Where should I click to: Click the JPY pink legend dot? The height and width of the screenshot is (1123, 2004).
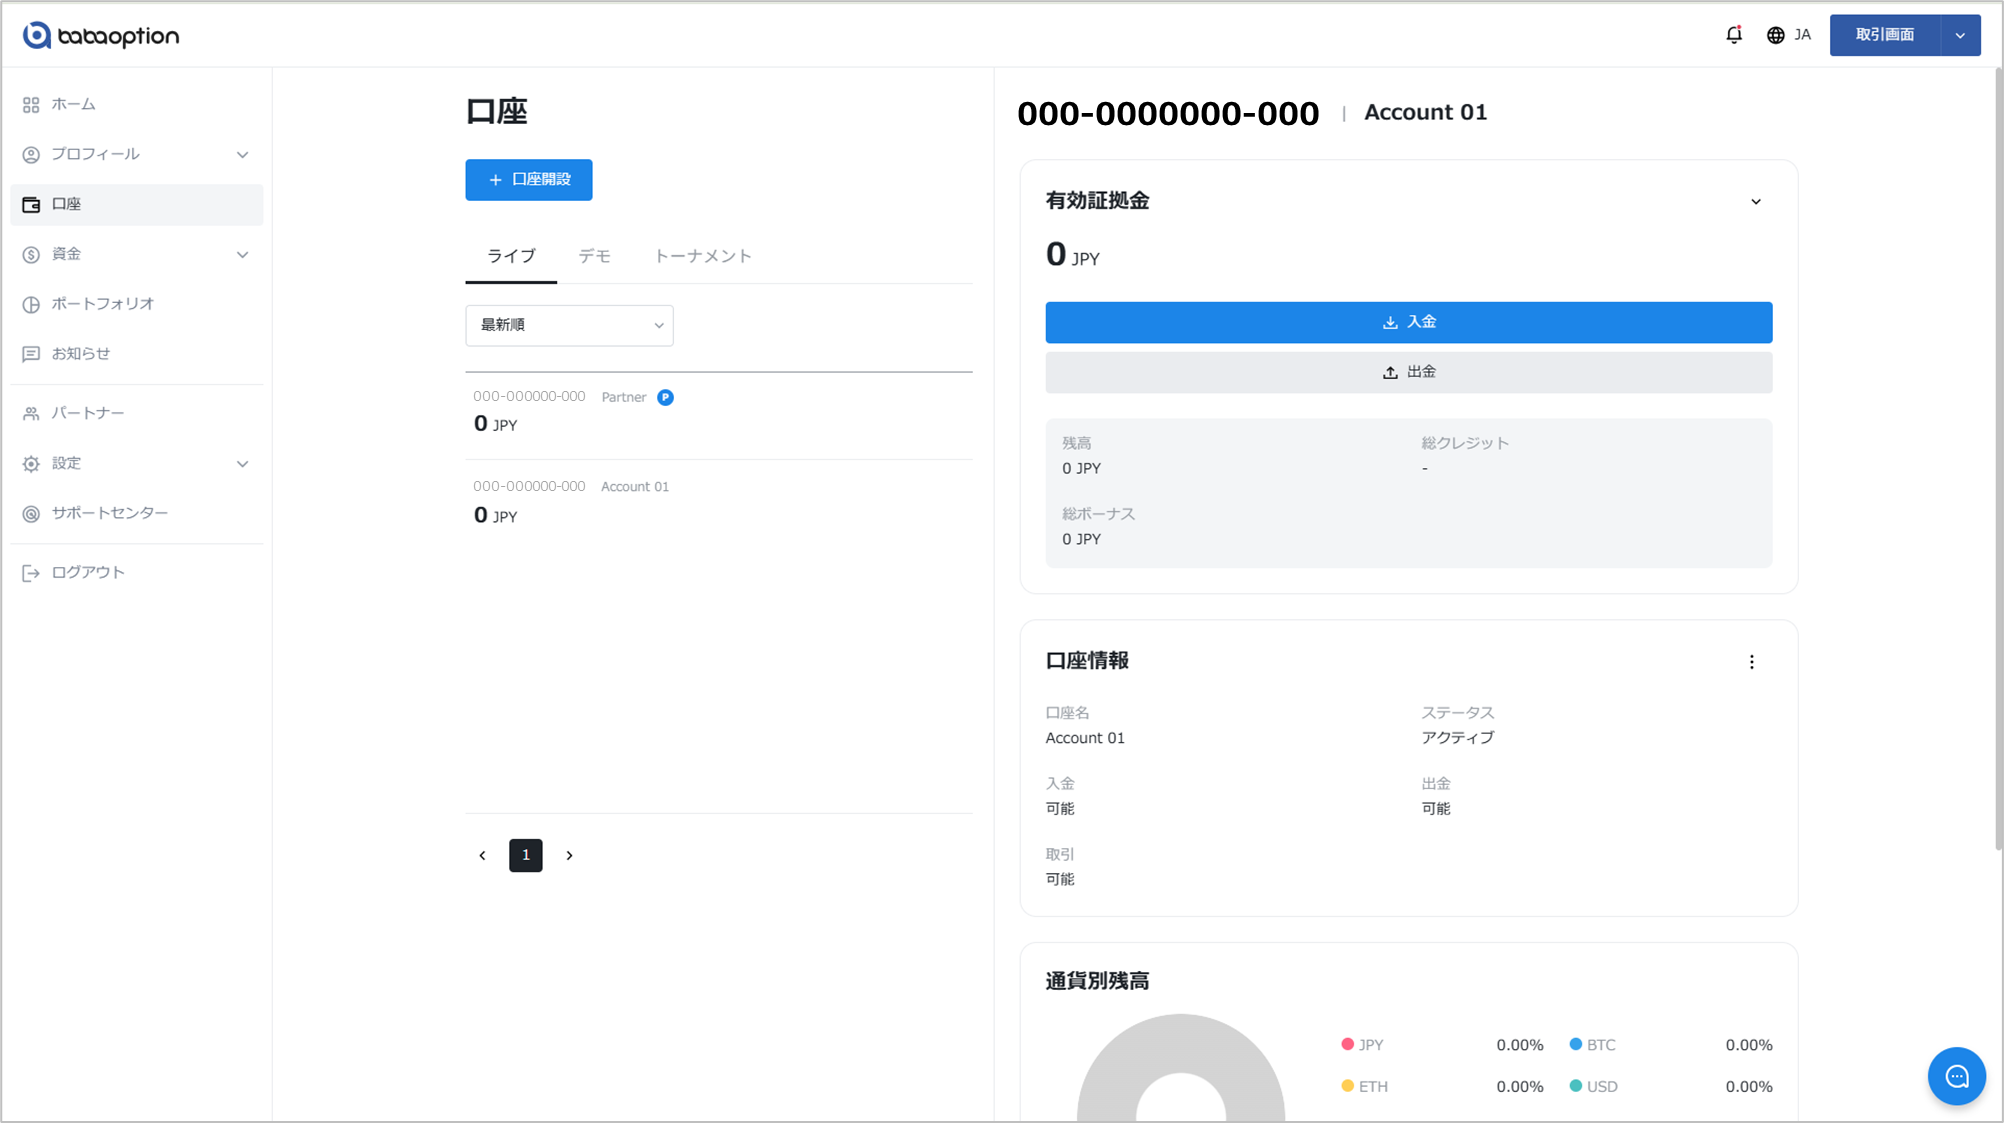[1347, 1044]
